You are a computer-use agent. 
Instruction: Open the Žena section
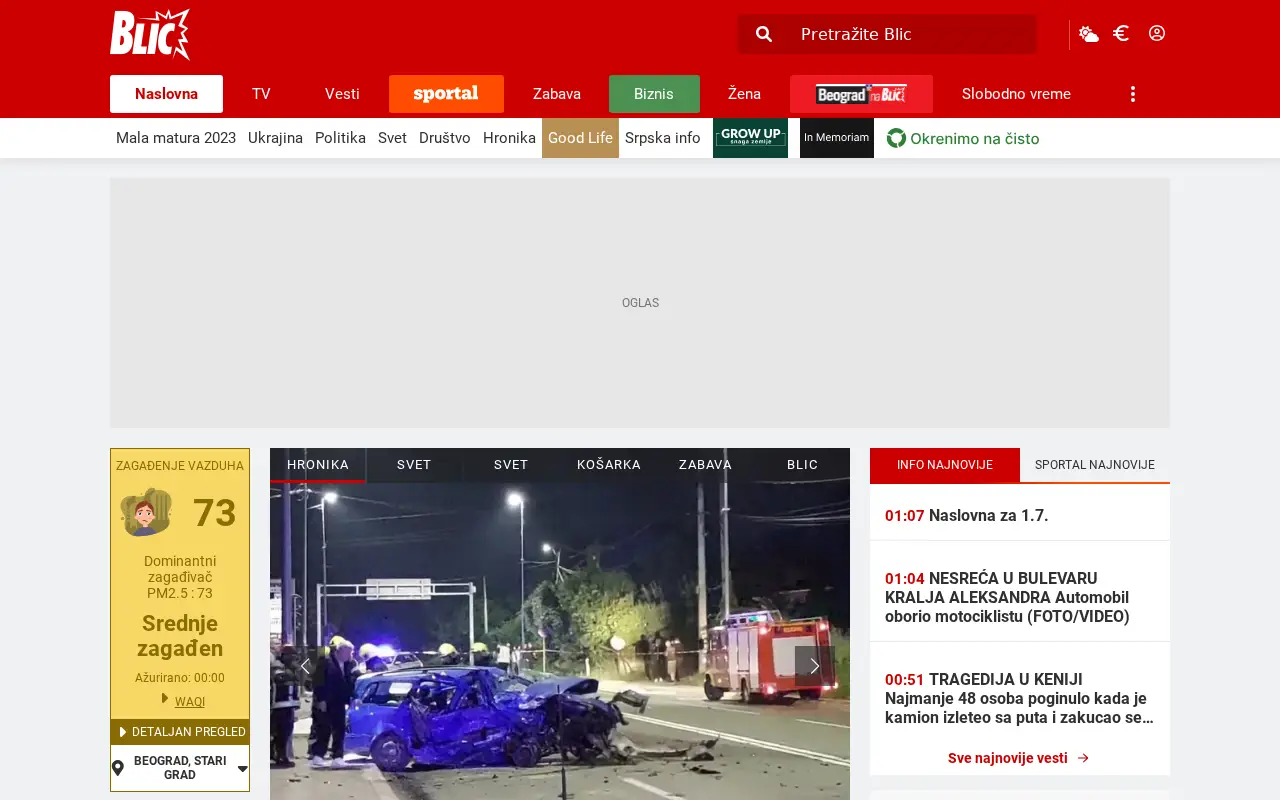point(744,94)
